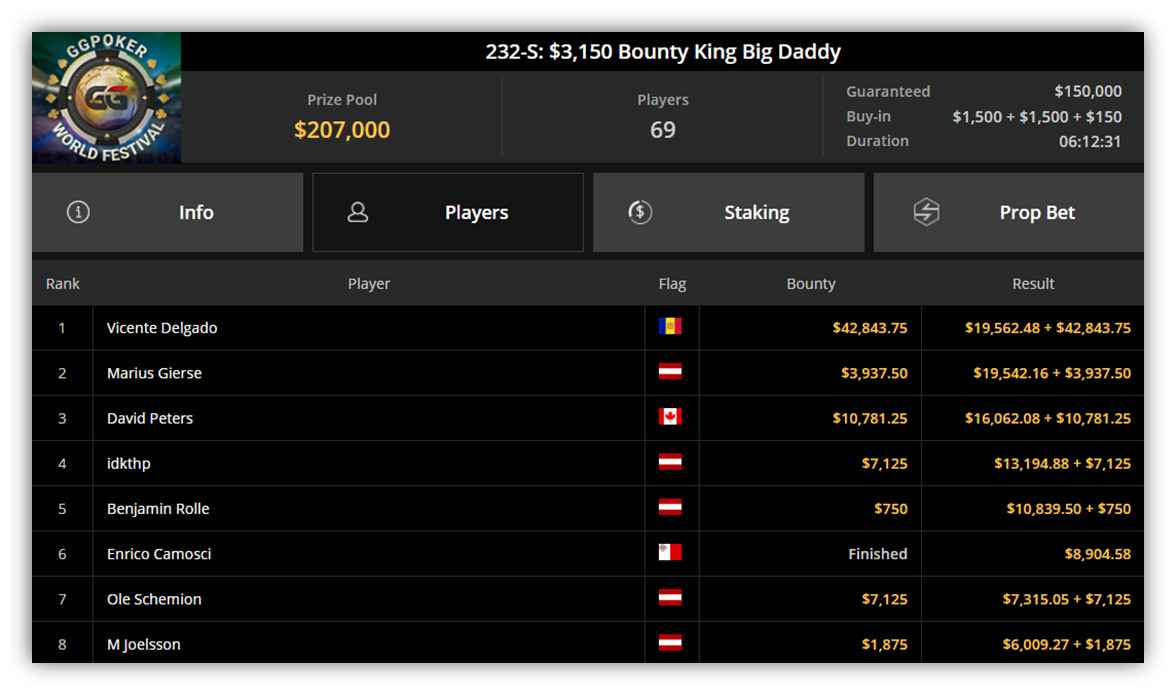
Task: Click Marius Gierse's Austria flag icon
Action: point(670,371)
